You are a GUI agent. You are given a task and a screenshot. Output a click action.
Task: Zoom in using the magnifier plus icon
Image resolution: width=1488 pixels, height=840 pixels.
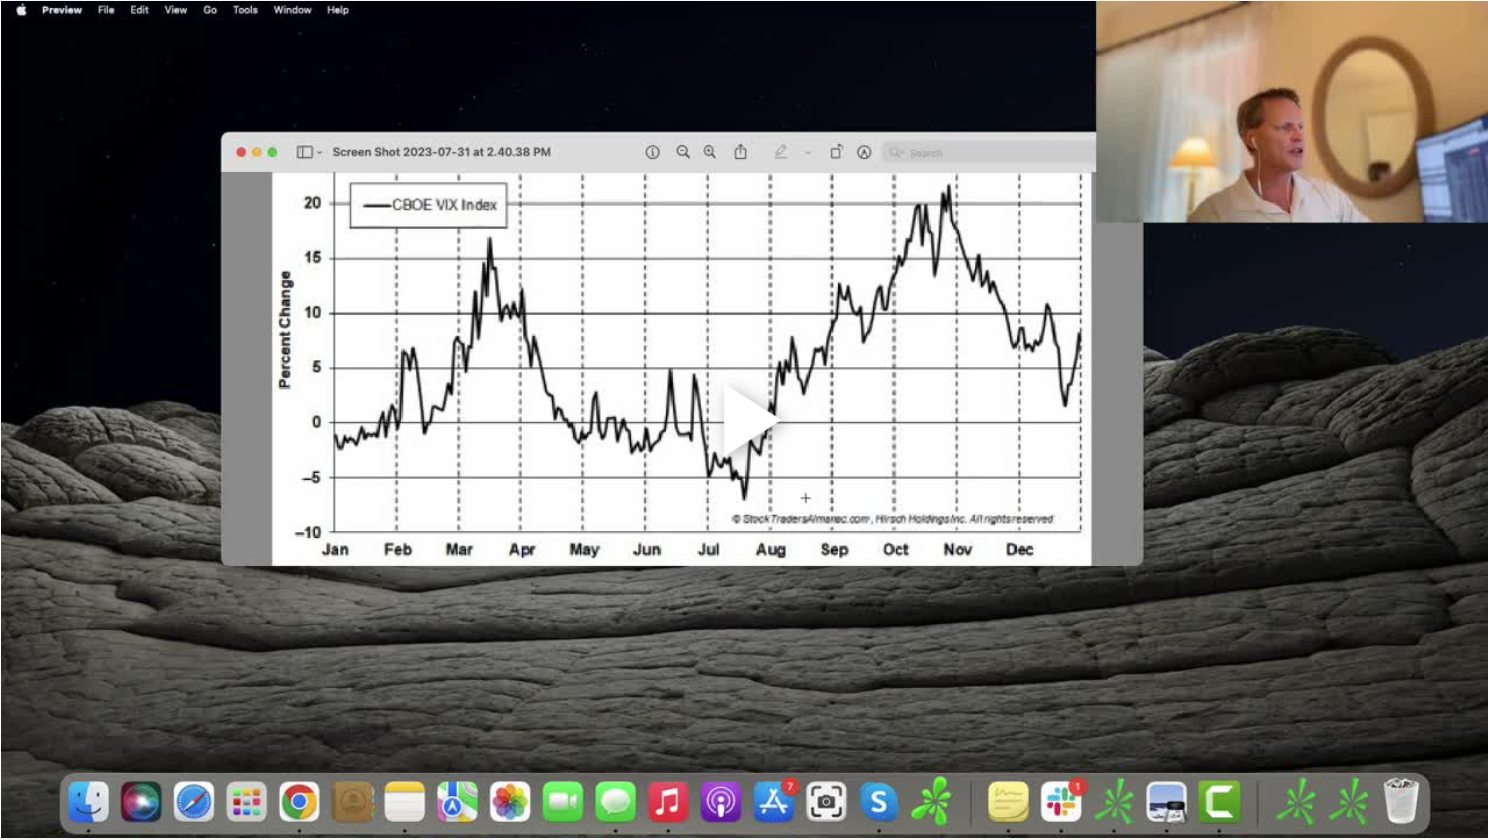pyautogui.click(x=710, y=152)
